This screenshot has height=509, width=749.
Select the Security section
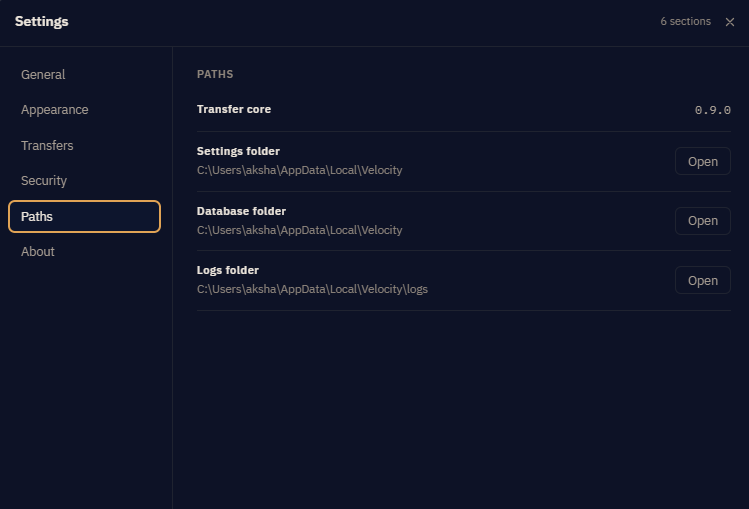[x=85, y=181]
